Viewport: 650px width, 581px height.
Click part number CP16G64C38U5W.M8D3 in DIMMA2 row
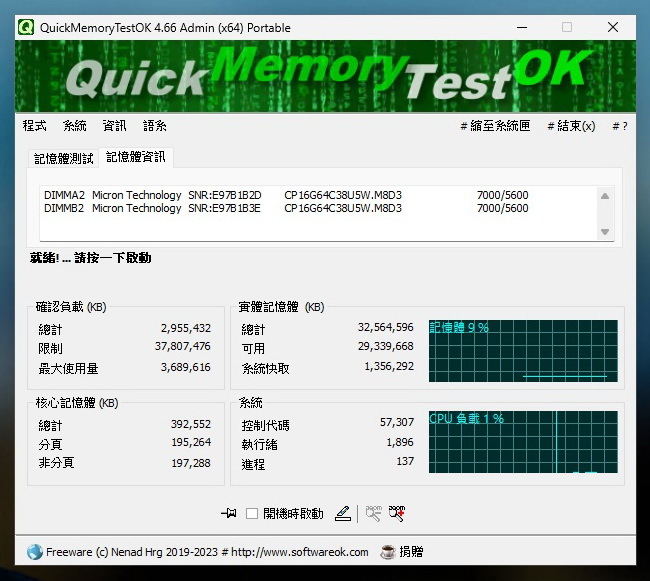tap(343, 195)
